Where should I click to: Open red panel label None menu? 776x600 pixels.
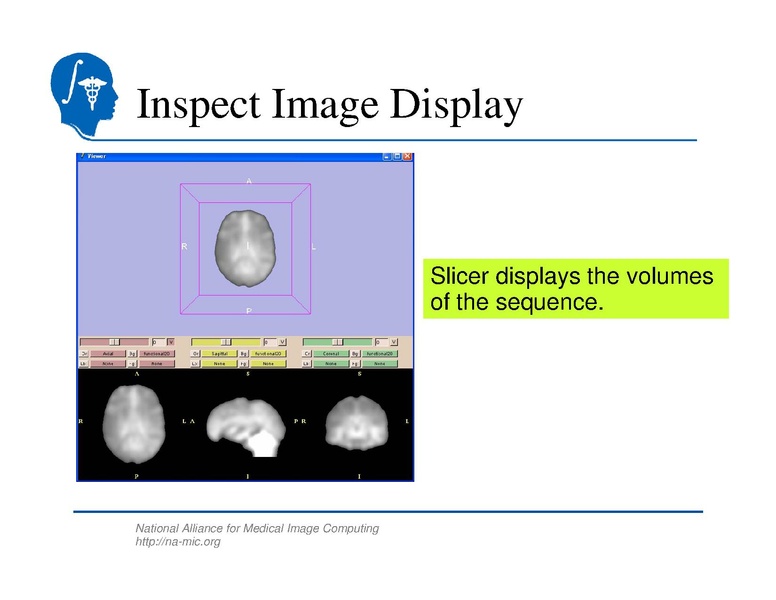[x=108, y=363]
